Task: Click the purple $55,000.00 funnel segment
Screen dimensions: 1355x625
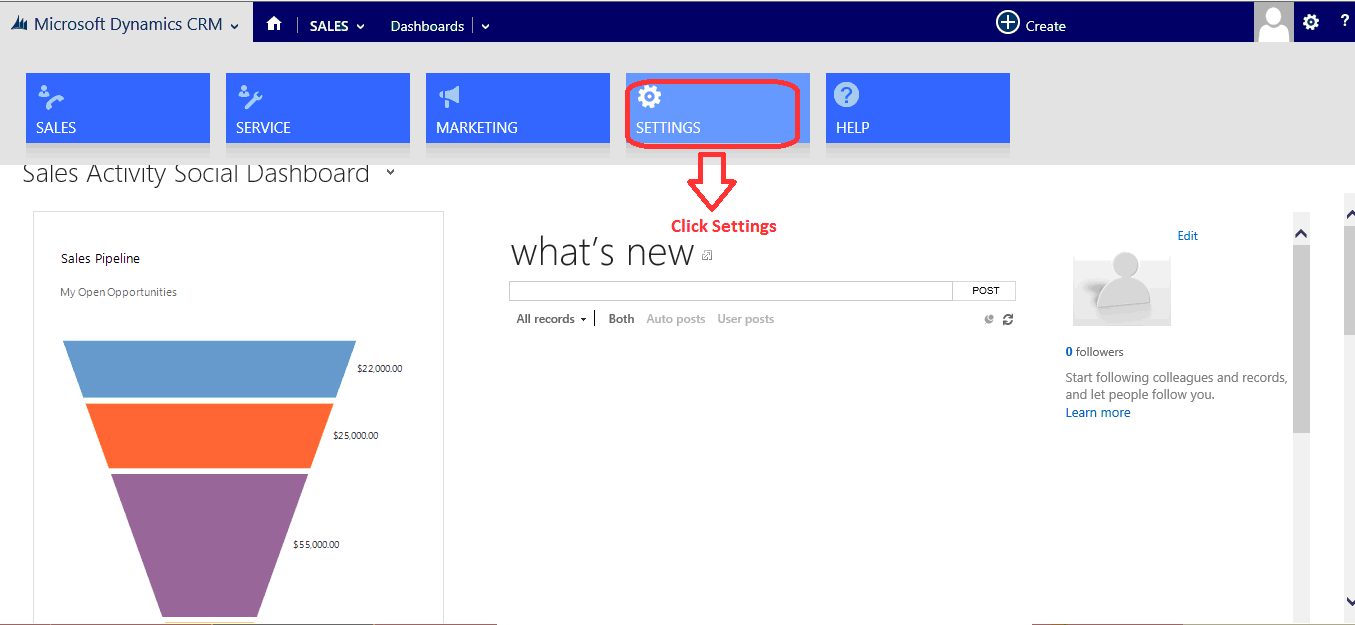Action: [209, 545]
